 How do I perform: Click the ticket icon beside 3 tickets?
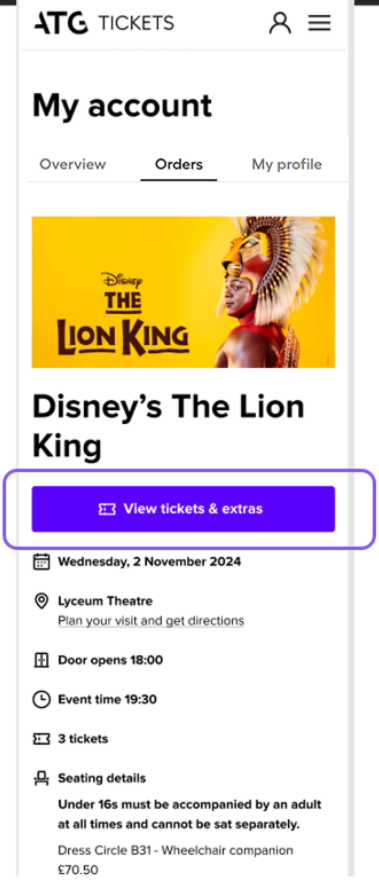tap(41, 739)
